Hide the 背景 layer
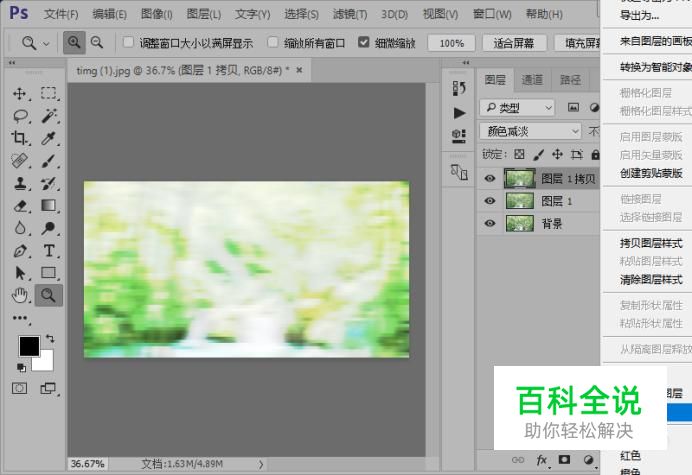Screen dimensions: 692x475 click(489, 223)
